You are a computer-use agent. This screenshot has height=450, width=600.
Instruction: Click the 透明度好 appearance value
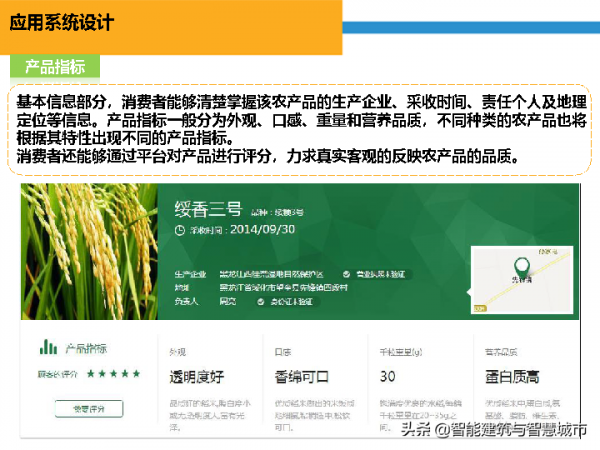(197, 377)
